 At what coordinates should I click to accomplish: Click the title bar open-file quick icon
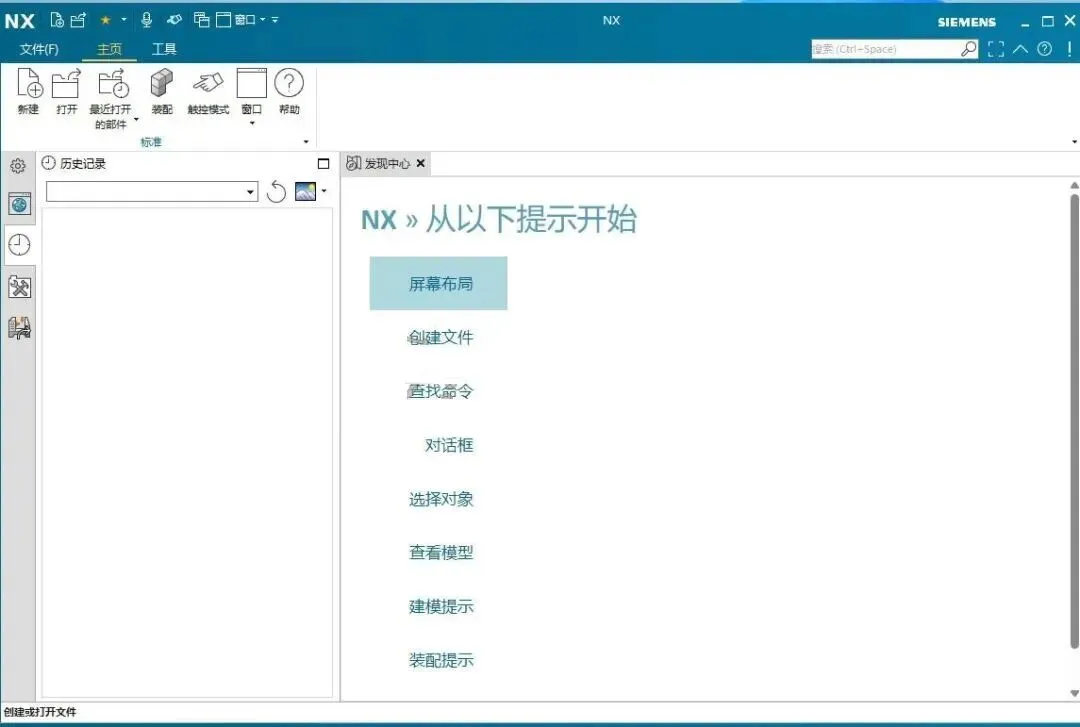coord(79,20)
